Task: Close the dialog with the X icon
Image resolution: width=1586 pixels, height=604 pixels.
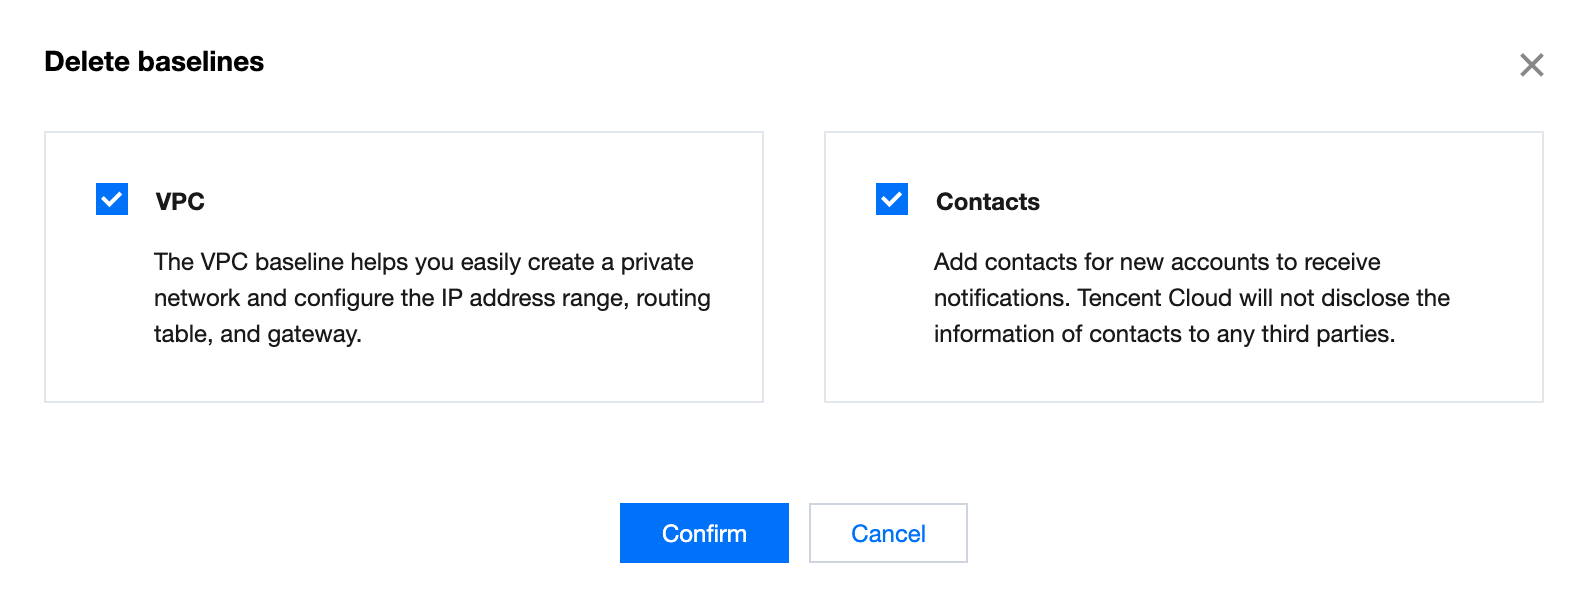Action: 1531,65
